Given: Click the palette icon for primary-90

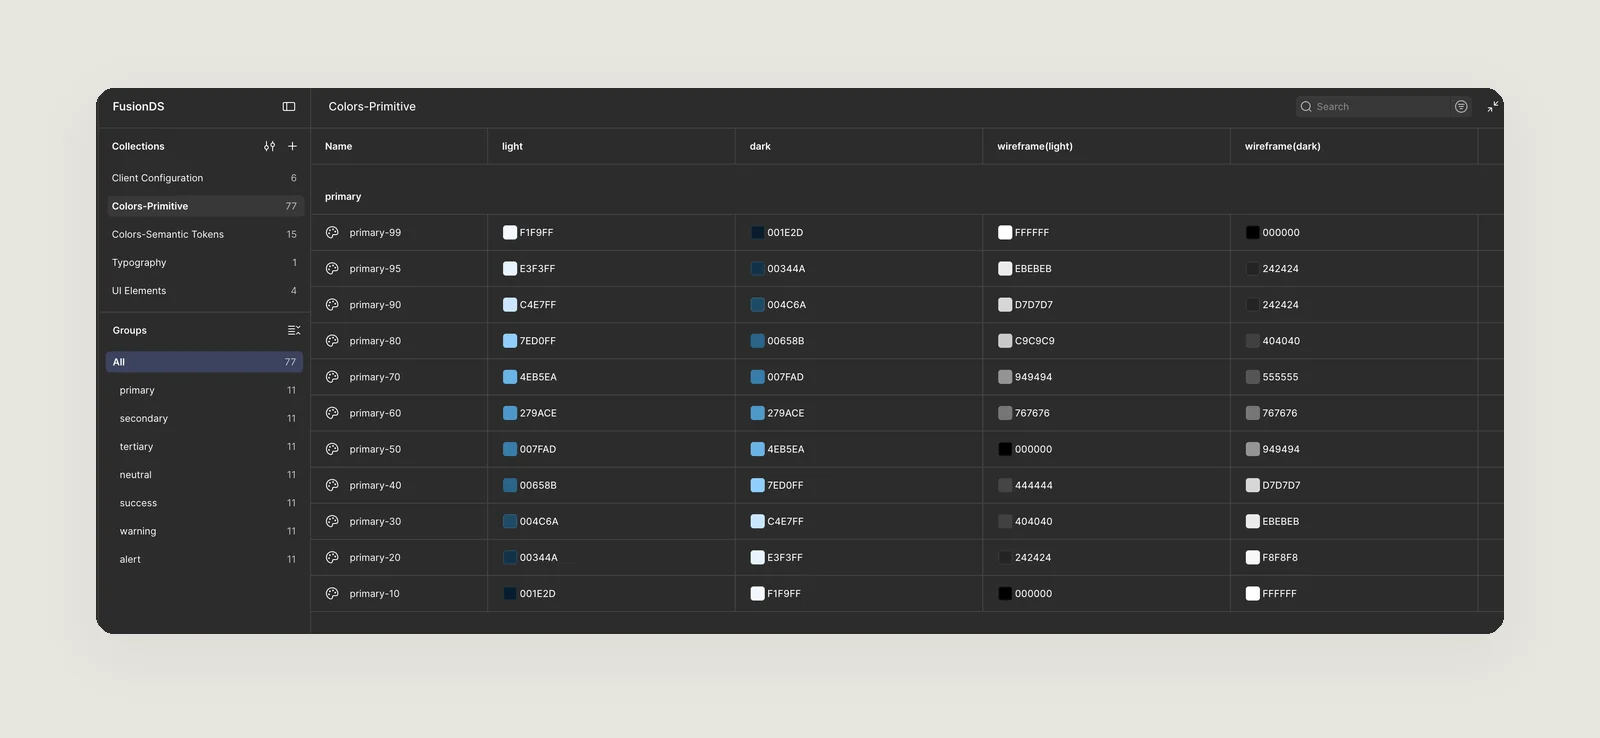Looking at the screenshot, I should [332, 305].
